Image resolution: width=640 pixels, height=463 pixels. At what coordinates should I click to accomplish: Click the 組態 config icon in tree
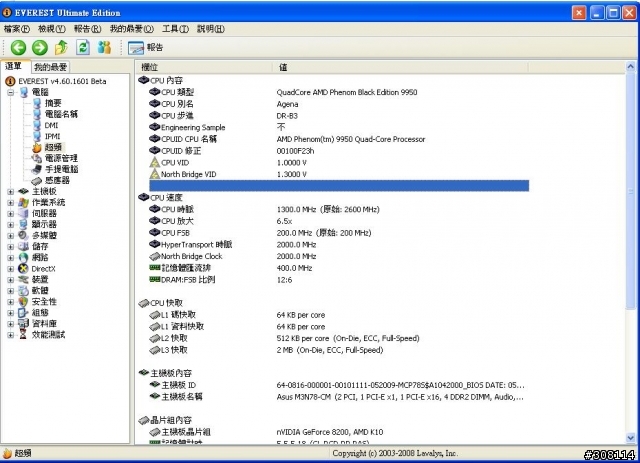click(24, 313)
